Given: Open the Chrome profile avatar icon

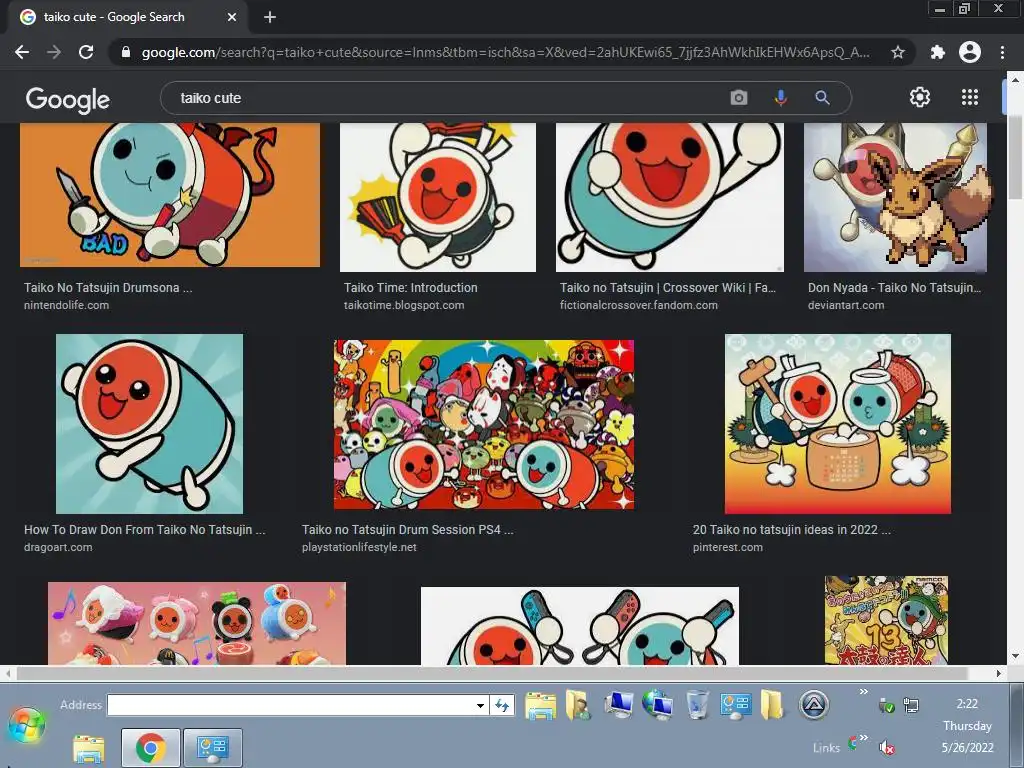Looking at the screenshot, I should [970, 52].
